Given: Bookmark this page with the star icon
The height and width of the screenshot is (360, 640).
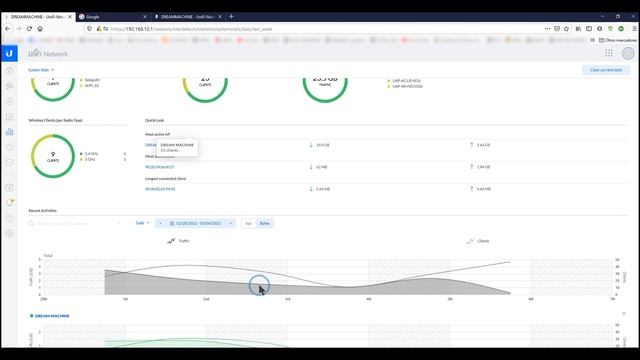Looking at the screenshot, I should [x=567, y=29].
